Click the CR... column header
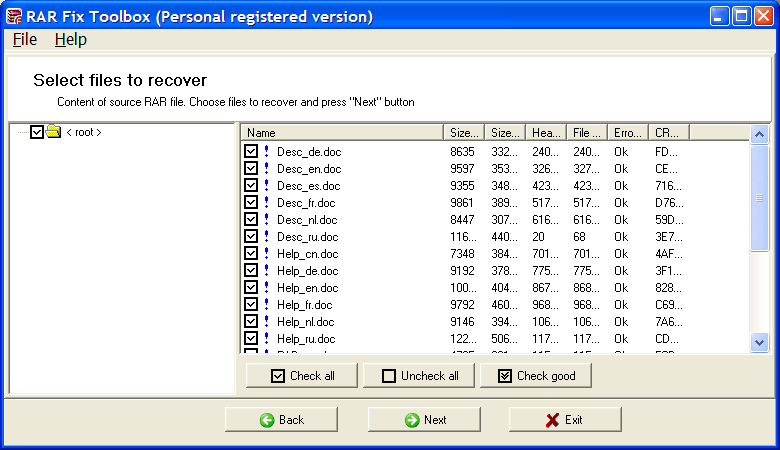Image resolution: width=780 pixels, height=450 pixels. pyautogui.click(x=669, y=133)
